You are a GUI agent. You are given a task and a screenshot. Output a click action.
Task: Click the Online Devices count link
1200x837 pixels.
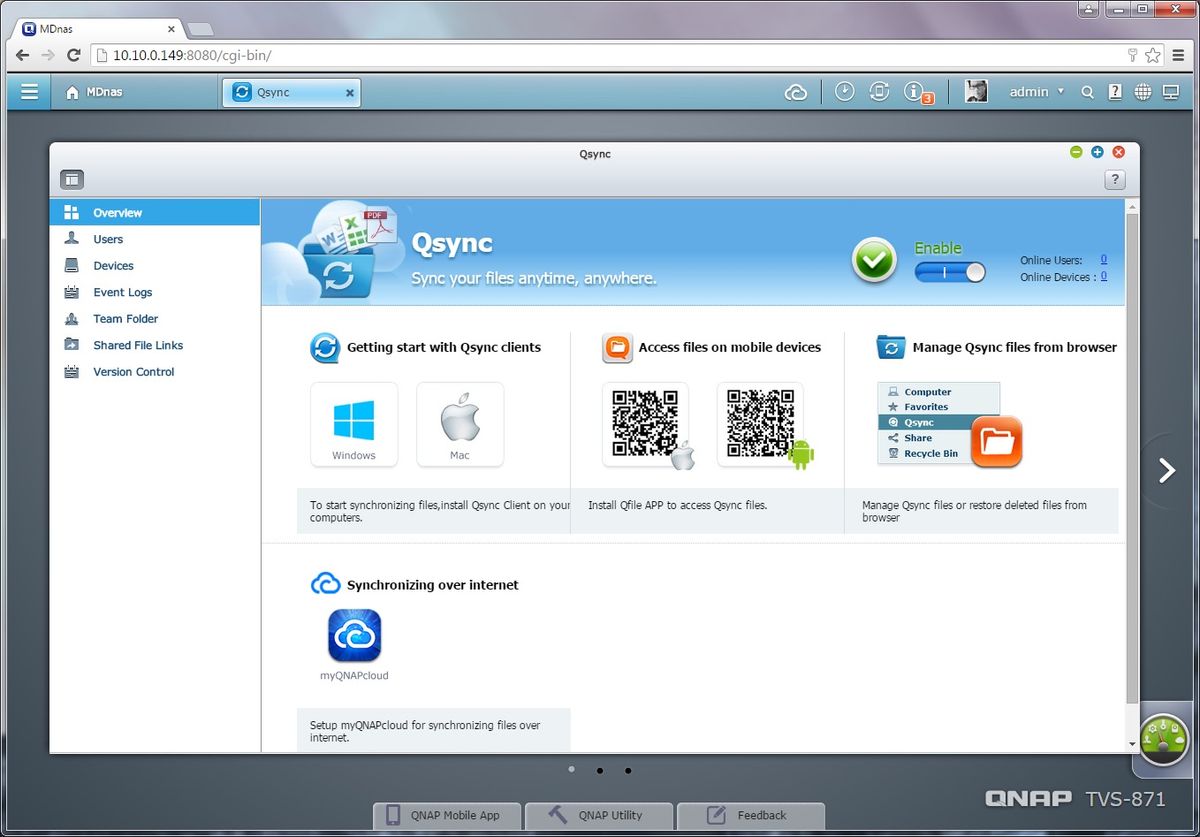pos(1103,277)
